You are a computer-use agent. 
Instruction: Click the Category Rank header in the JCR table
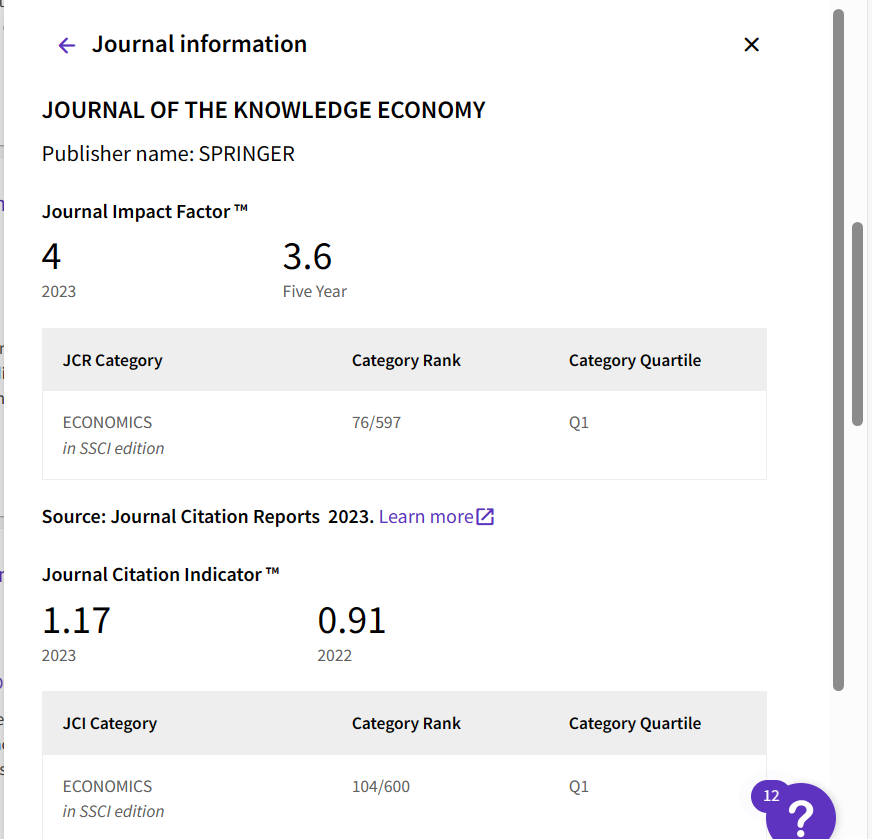click(406, 360)
